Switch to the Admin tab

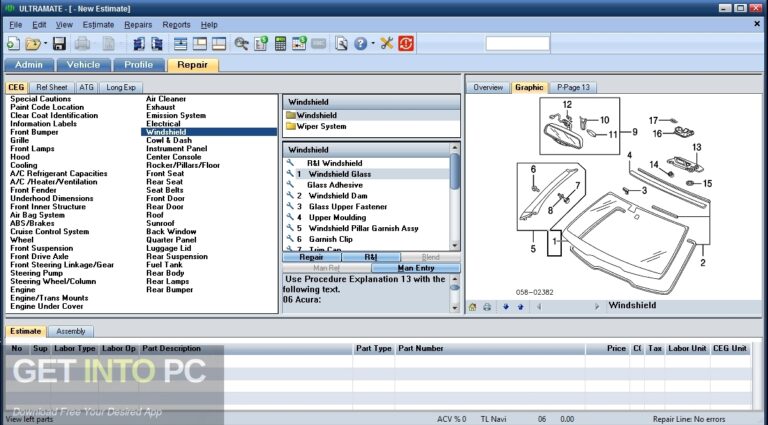tap(29, 65)
